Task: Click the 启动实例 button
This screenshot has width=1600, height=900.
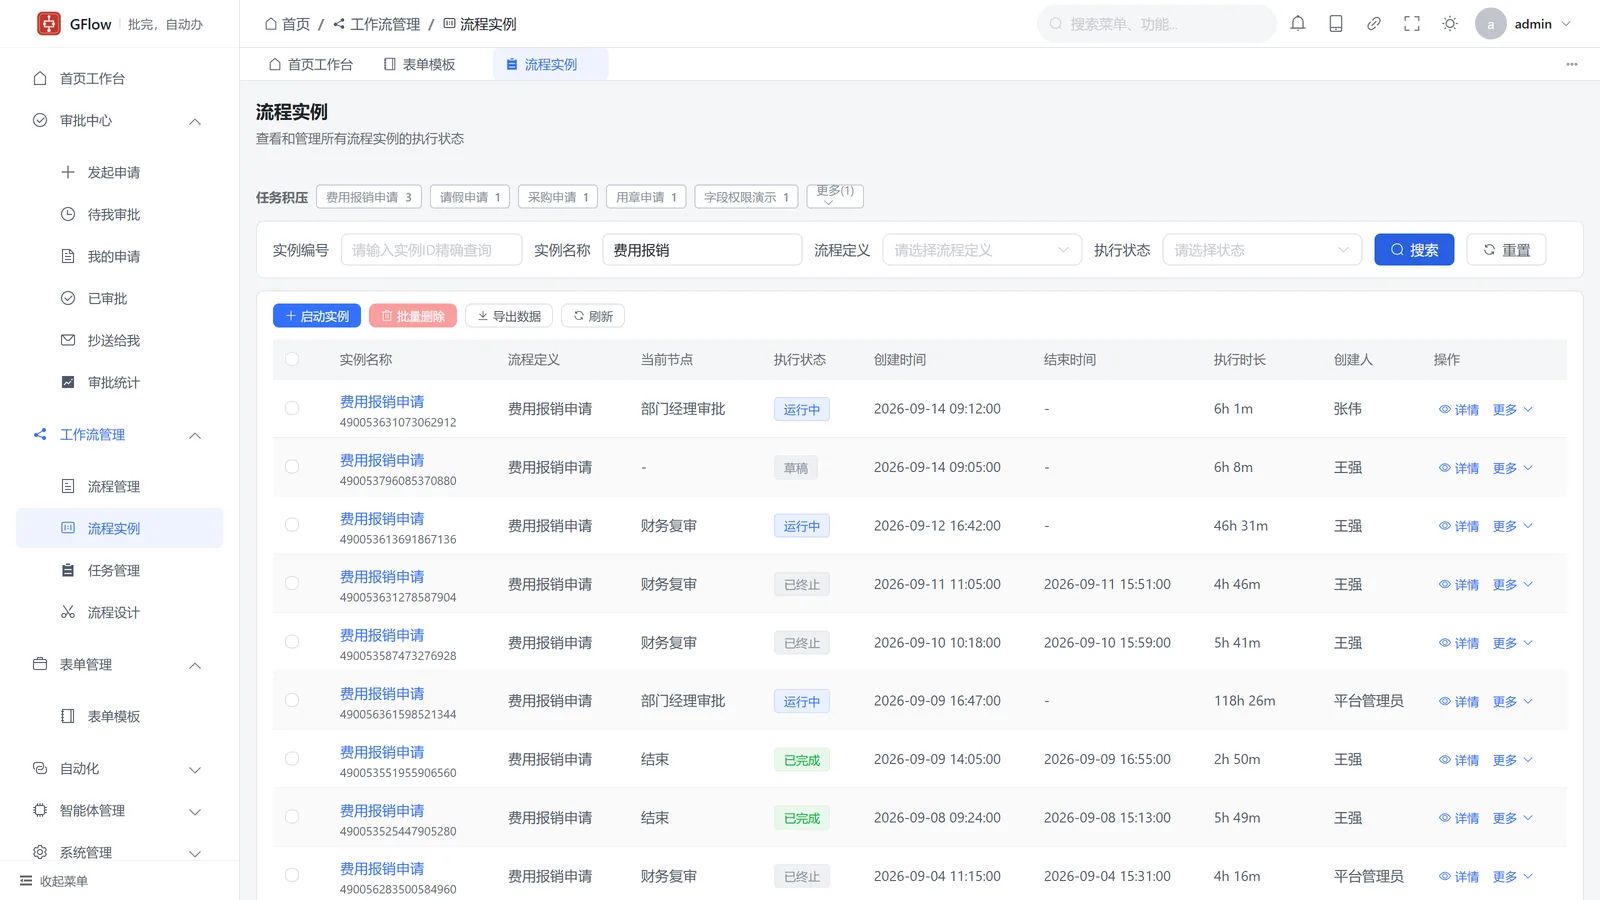Action: 317,316
